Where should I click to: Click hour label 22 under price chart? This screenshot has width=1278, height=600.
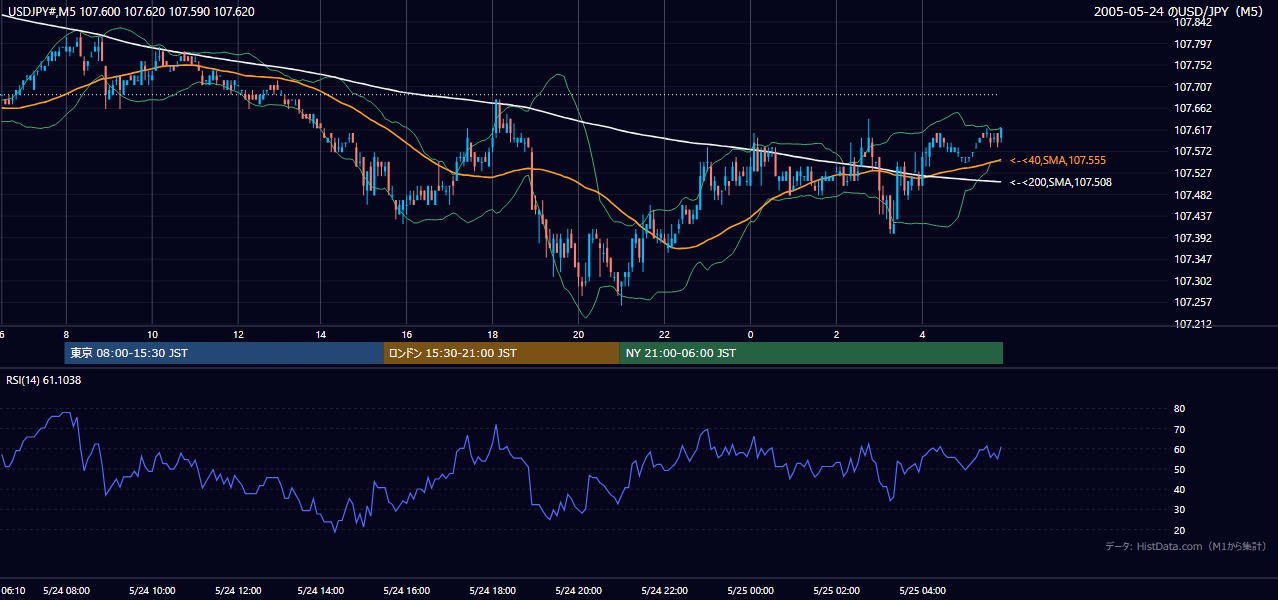[x=664, y=334]
